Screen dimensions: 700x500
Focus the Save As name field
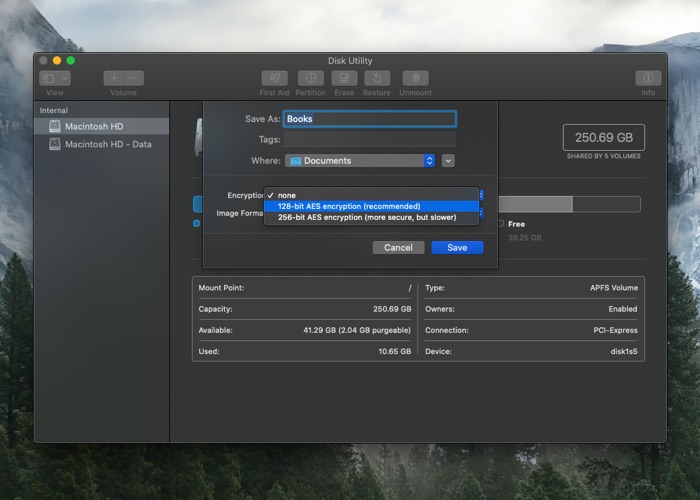click(x=370, y=119)
